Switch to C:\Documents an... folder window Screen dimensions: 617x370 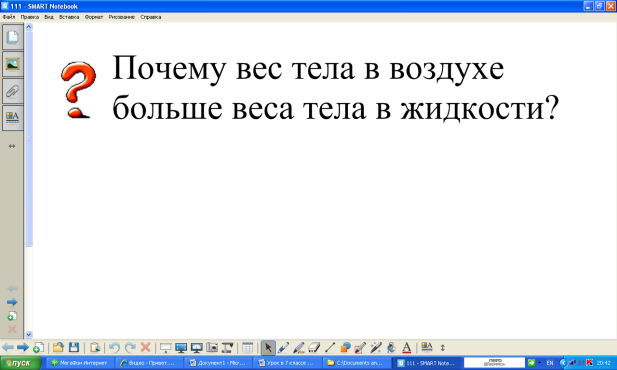coord(356,363)
